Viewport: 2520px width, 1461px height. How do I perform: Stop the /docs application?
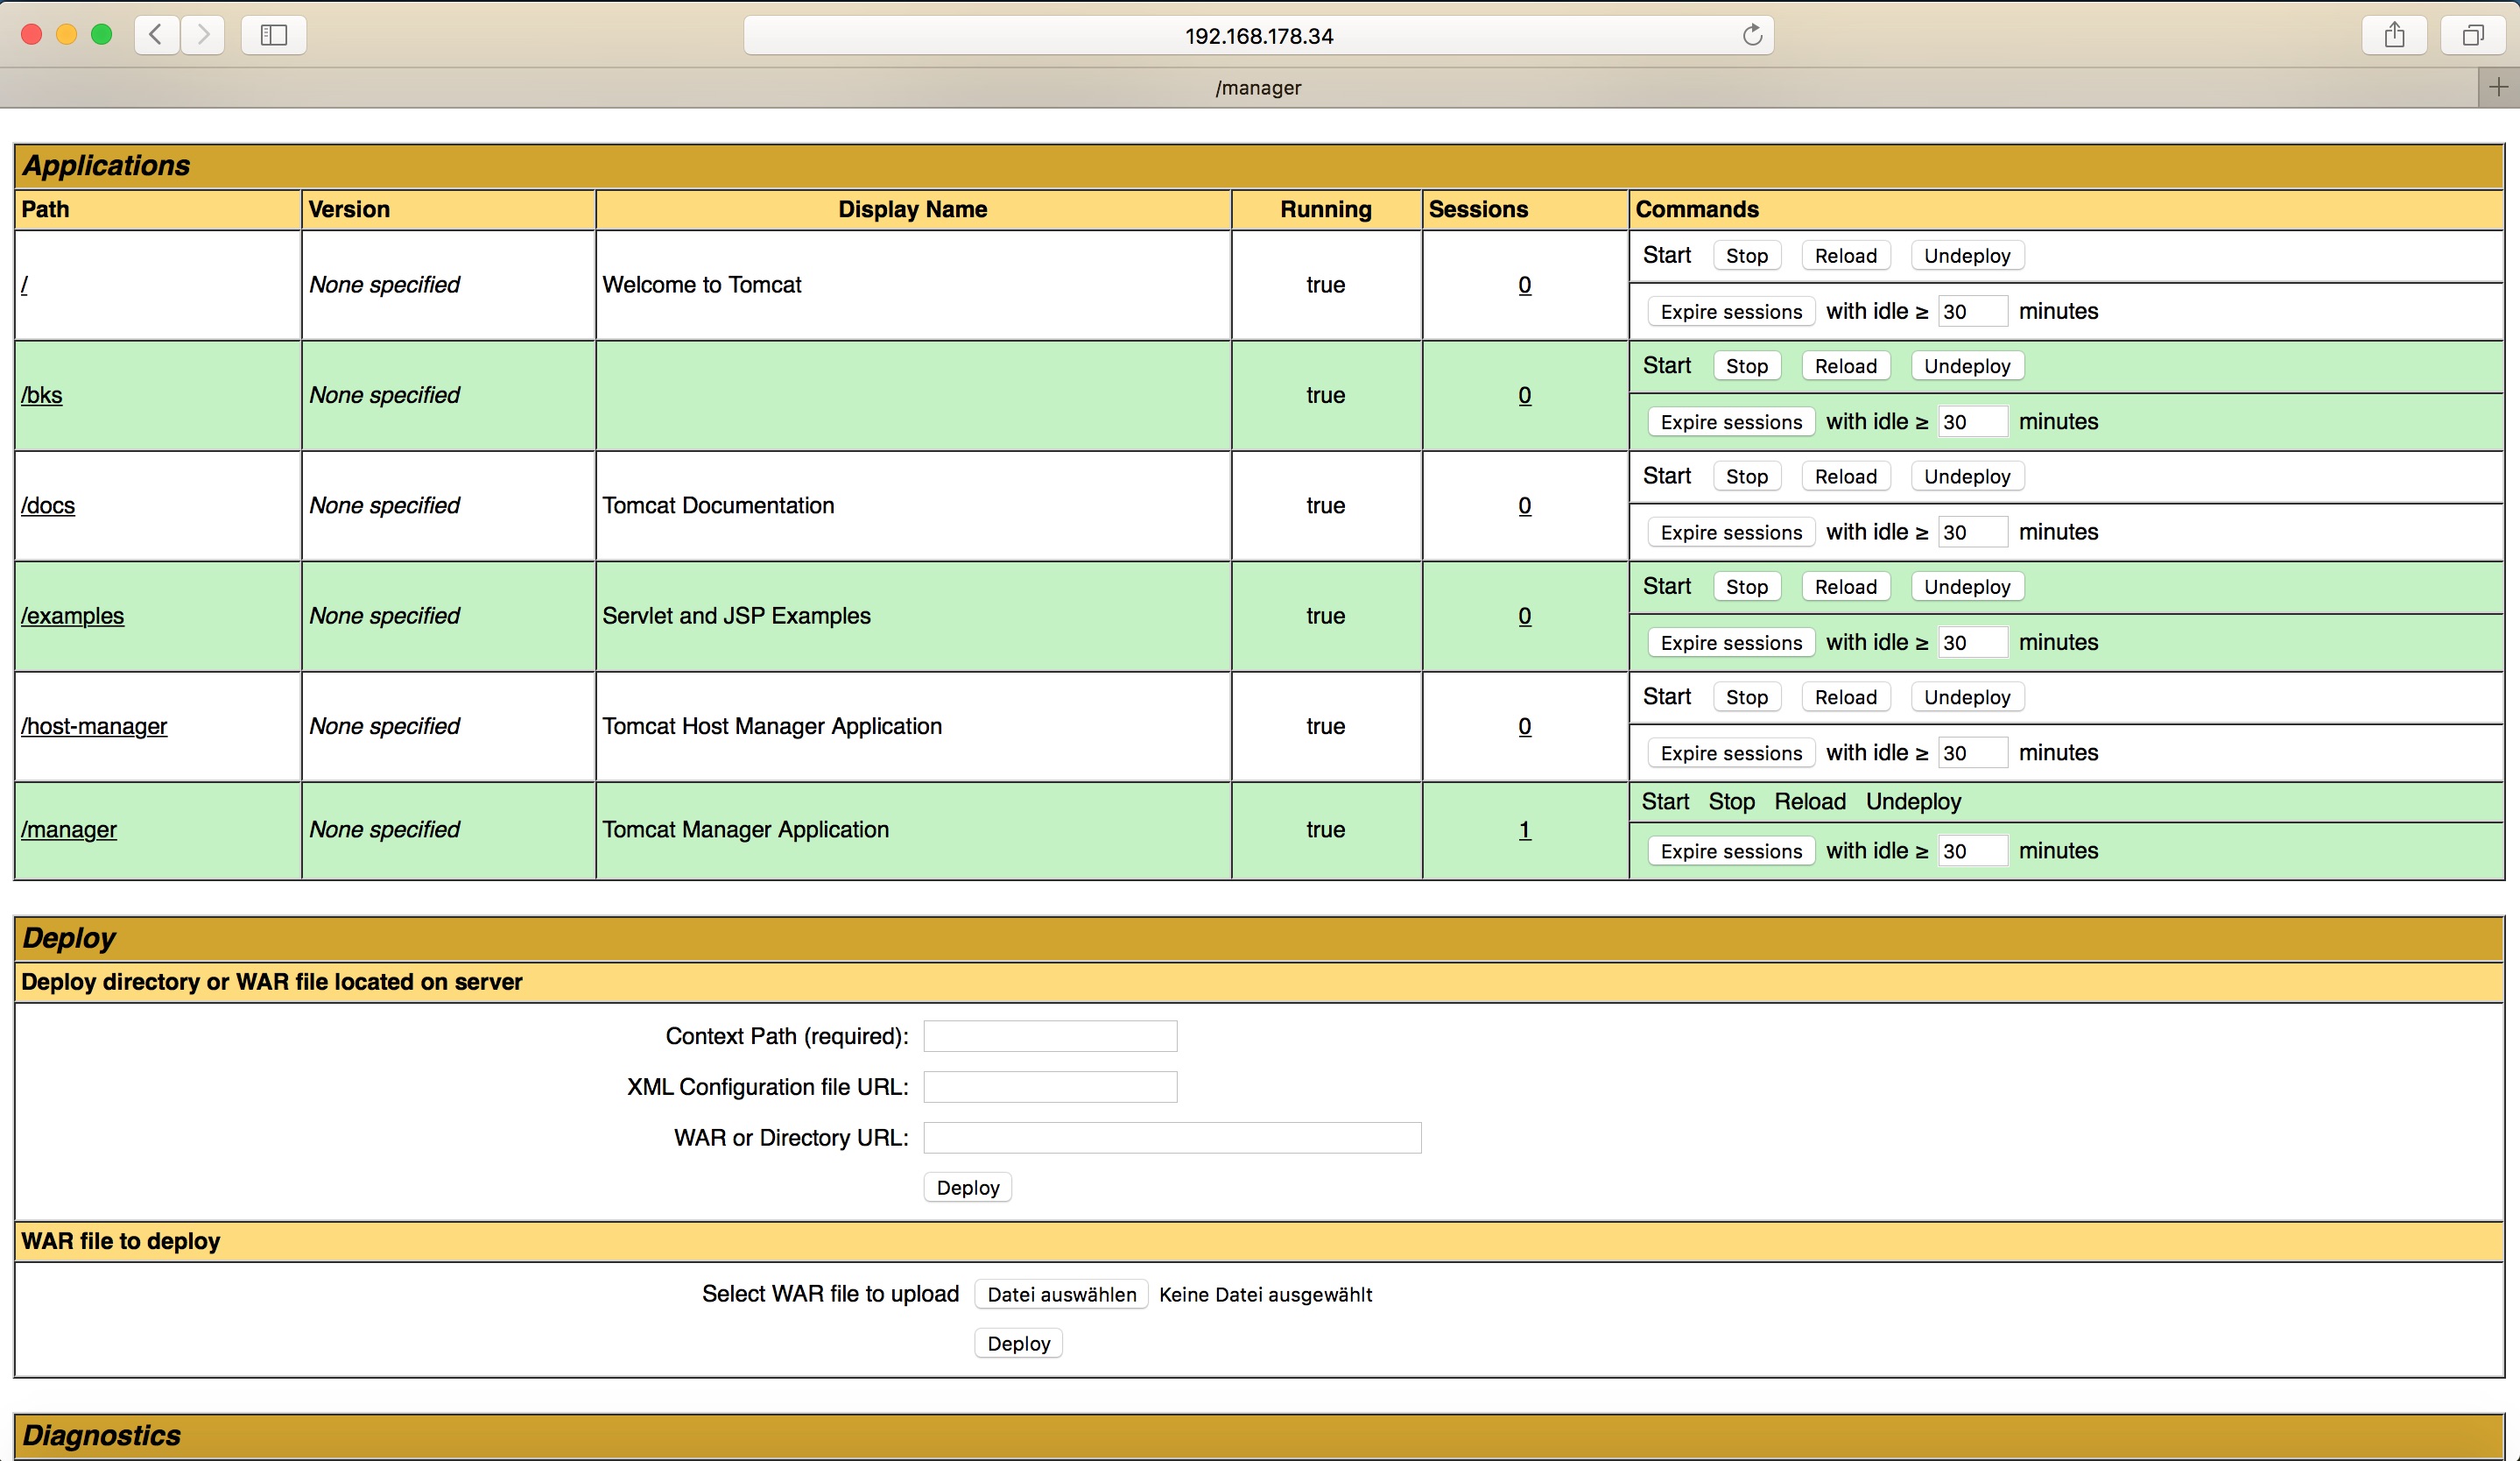tap(1747, 477)
